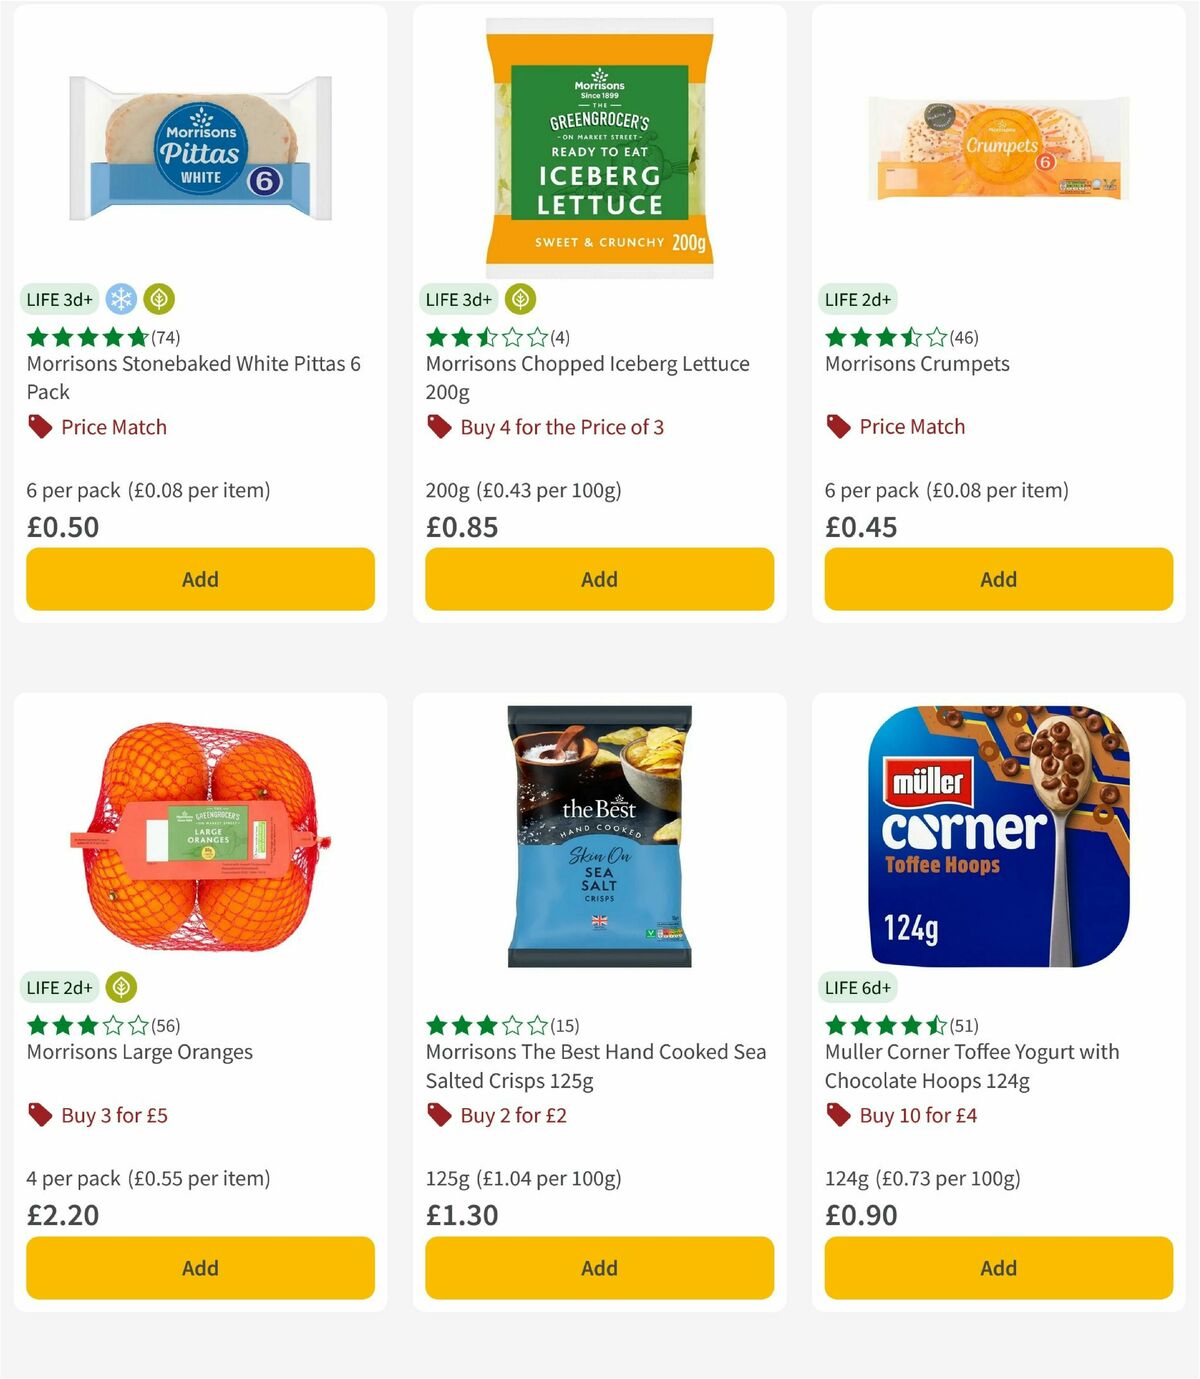Select the vegetarian leaf icon on Pittas card

pyautogui.click(x=157, y=298)
